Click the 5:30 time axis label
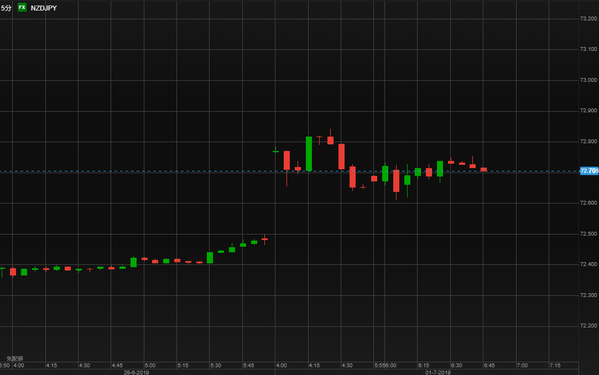Screen dimensions: 599x375 point(215,365)
